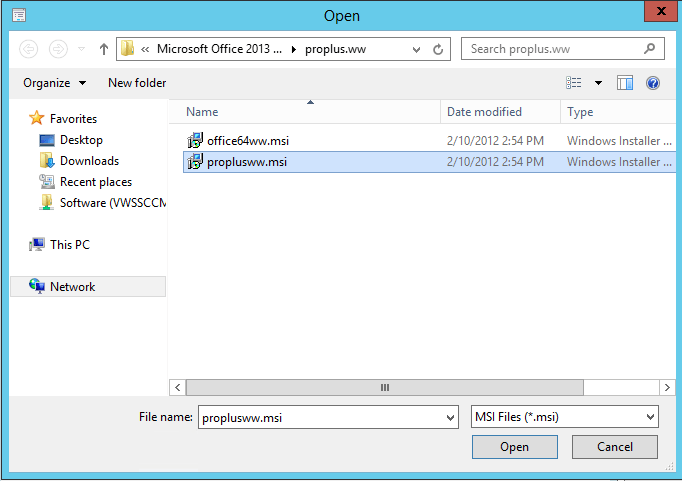Change the view layout icon
The image size is (682, 481).
574,82
